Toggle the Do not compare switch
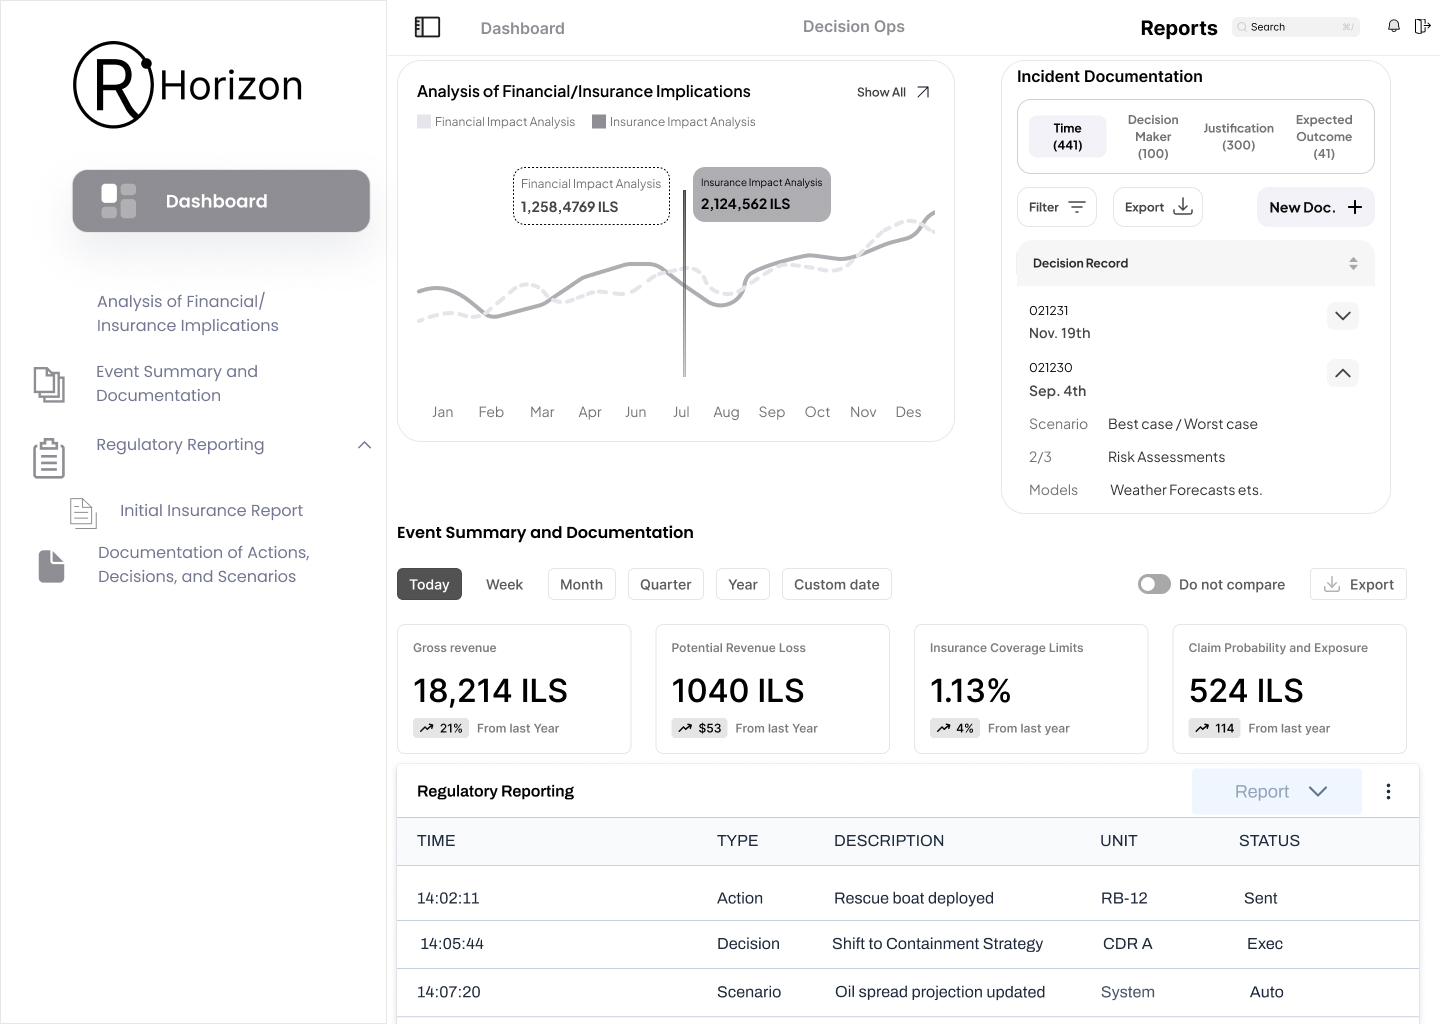 (1154, 584)
